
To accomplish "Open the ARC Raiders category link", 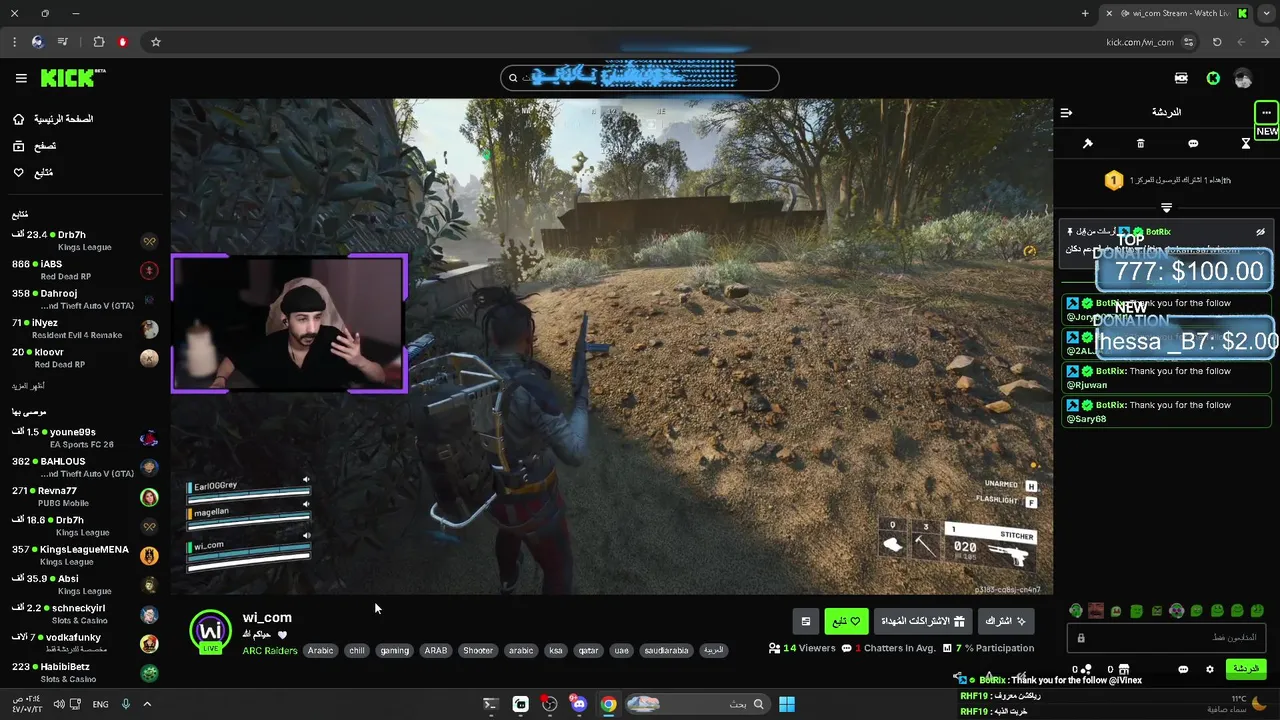I will coord(270,650).
